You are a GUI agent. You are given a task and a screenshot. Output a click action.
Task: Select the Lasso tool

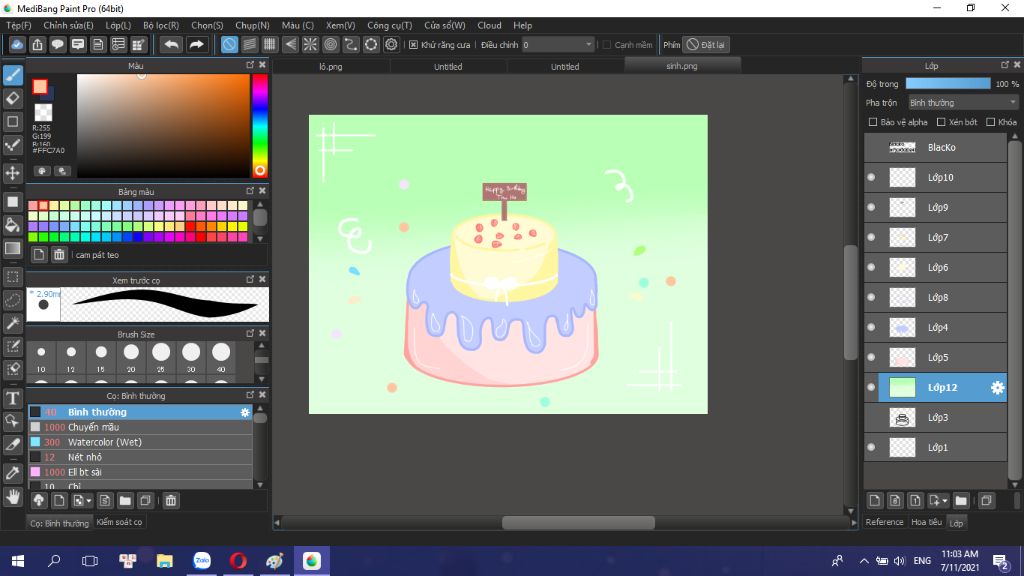12,300
